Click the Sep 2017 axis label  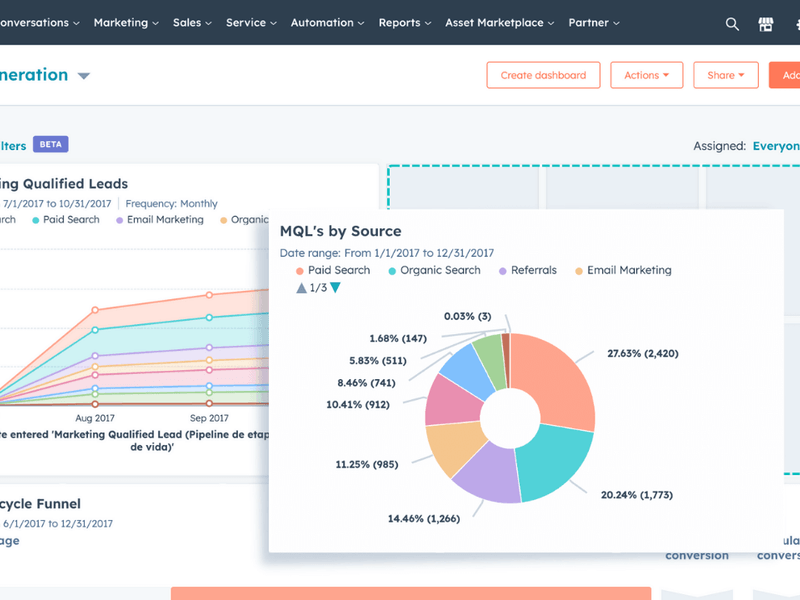coord(209,418)
